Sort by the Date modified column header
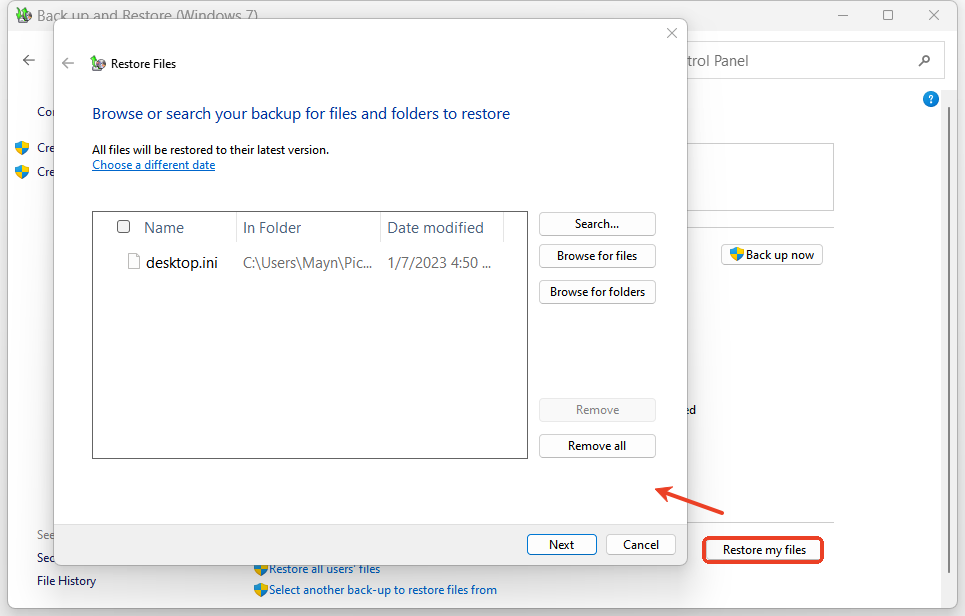The height and width of the screenshot is (616, 965). tap(435, 228)
